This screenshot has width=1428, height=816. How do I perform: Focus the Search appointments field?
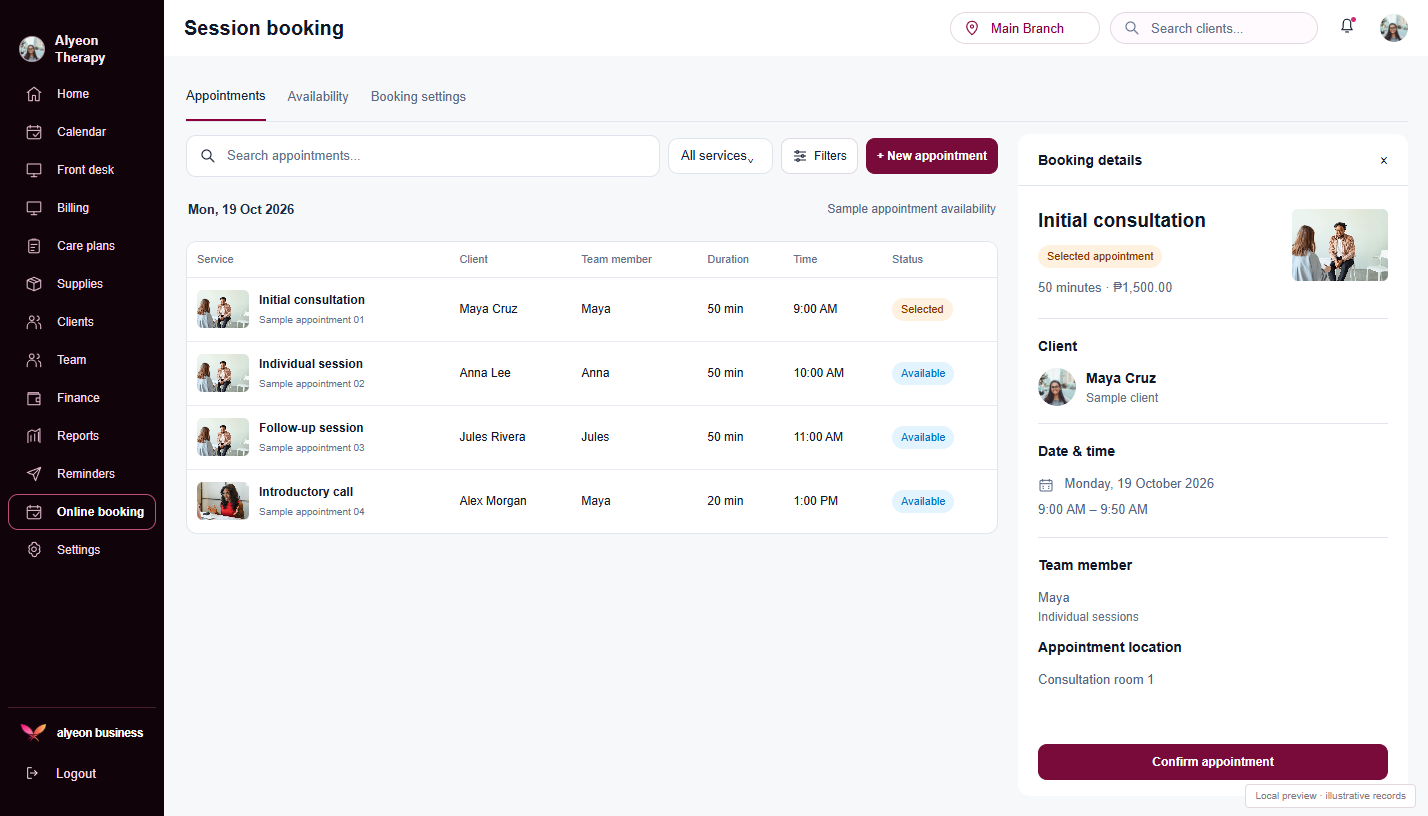coord(423,156)
